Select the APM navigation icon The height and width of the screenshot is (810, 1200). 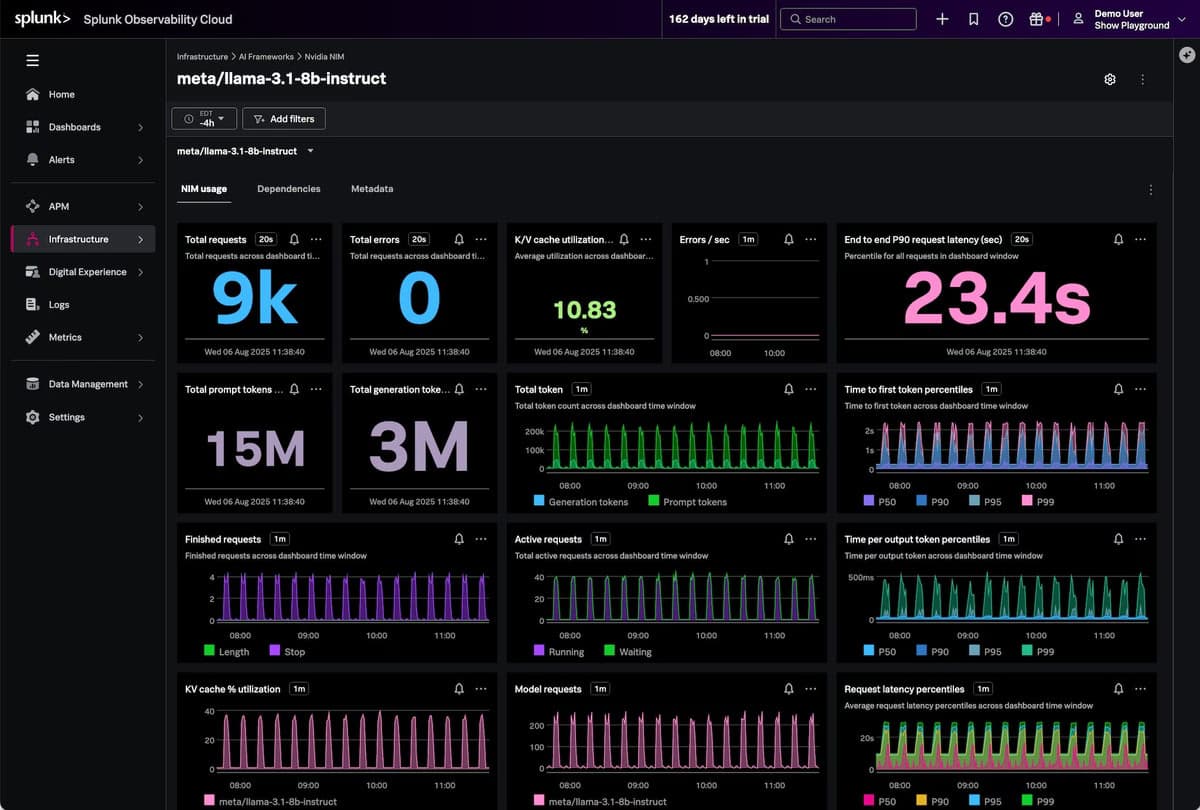pyautogui.click(x=31, y=206)
